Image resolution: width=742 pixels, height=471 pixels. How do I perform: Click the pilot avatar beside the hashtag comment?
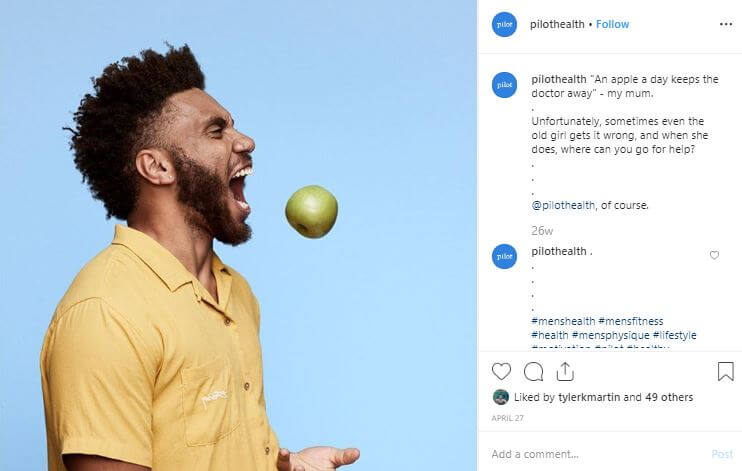504,256
